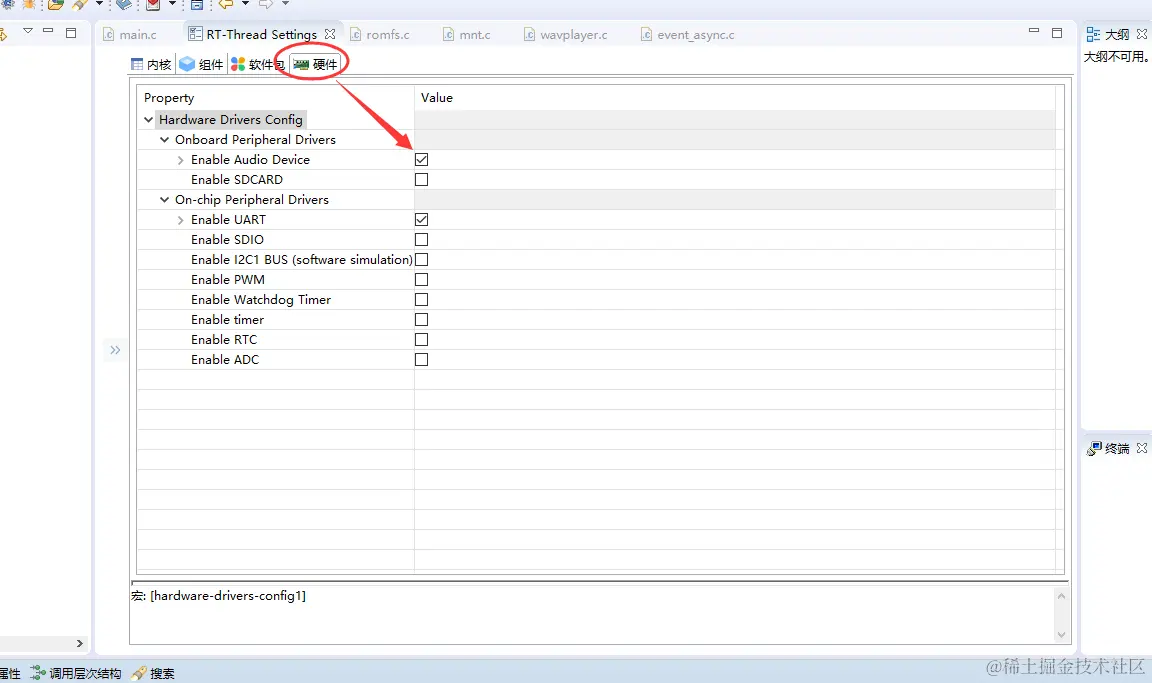
Task: Click the RT-Thread Settings tab icon
Action: (x=195, y=34)
